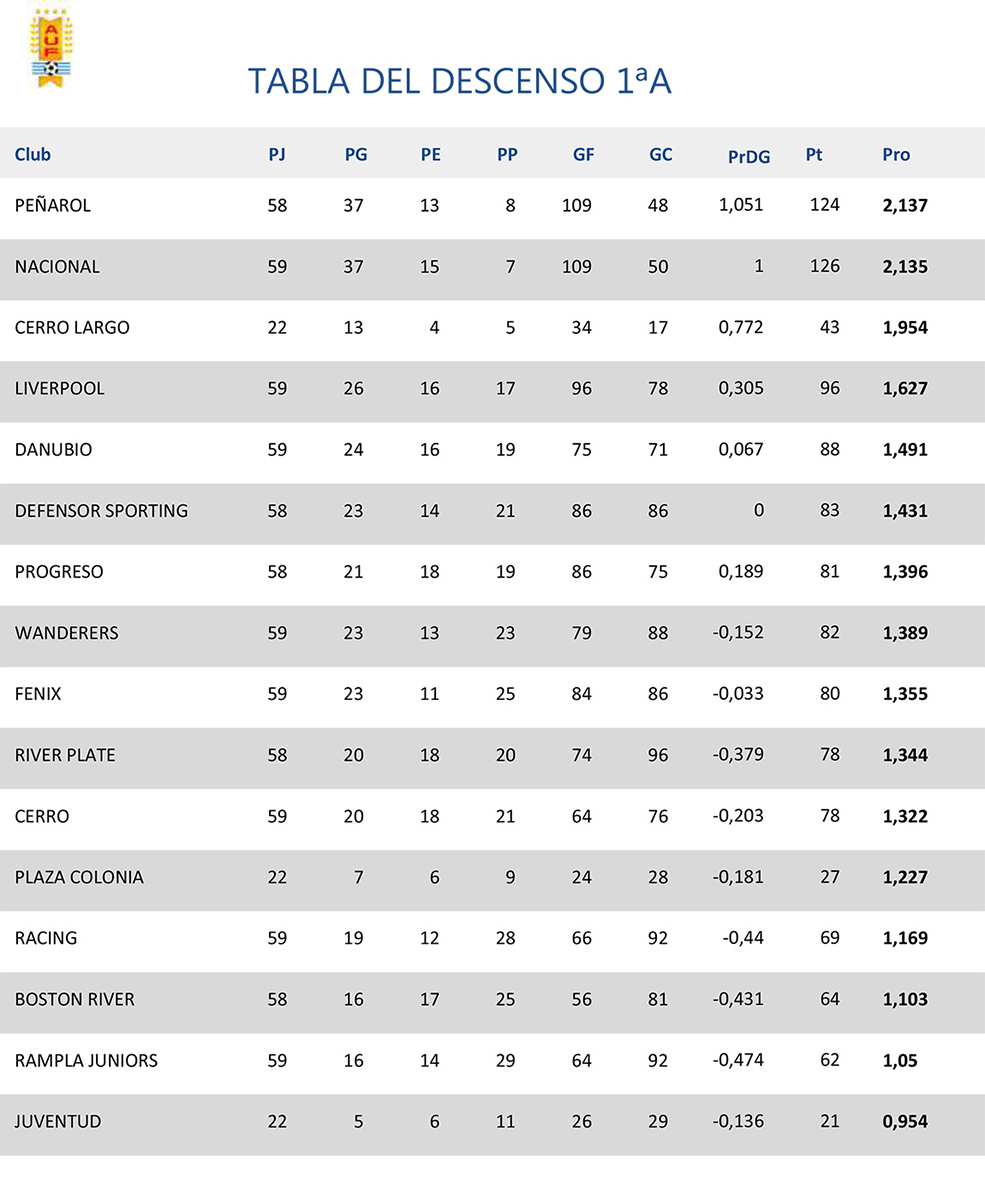
Task: Select the Club column header
Action: coord(33,154)
